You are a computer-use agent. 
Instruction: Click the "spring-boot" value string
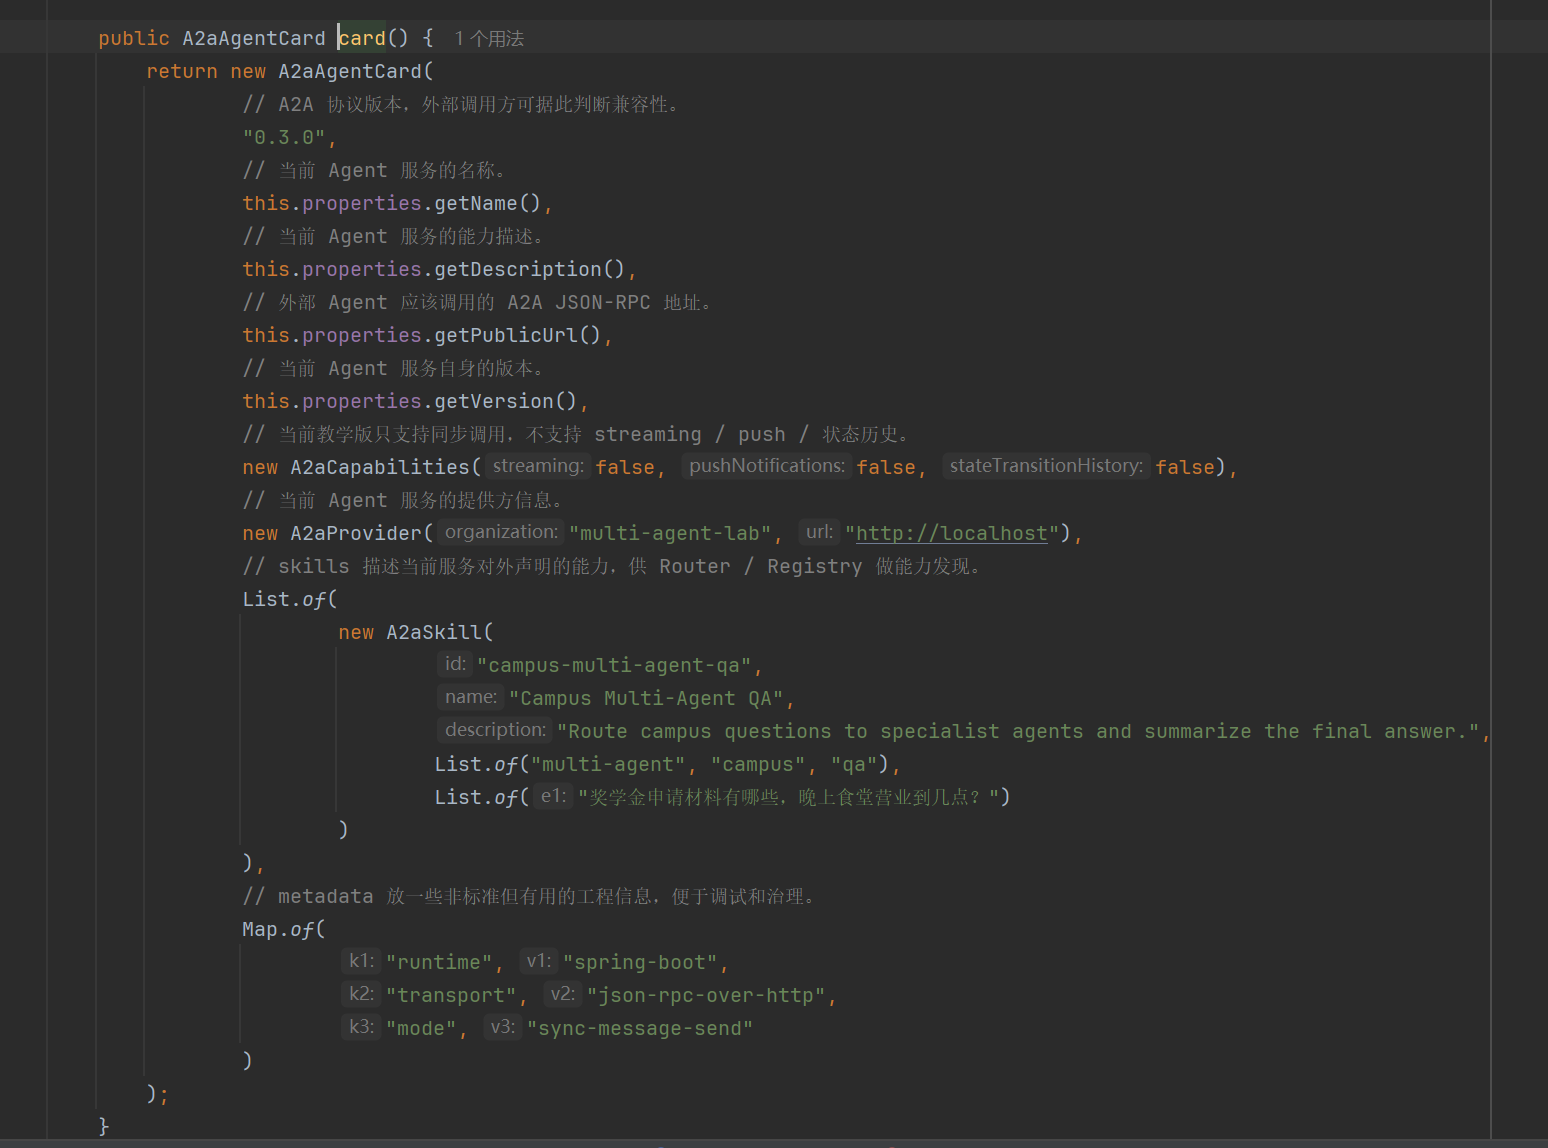(x=639, y=962)
